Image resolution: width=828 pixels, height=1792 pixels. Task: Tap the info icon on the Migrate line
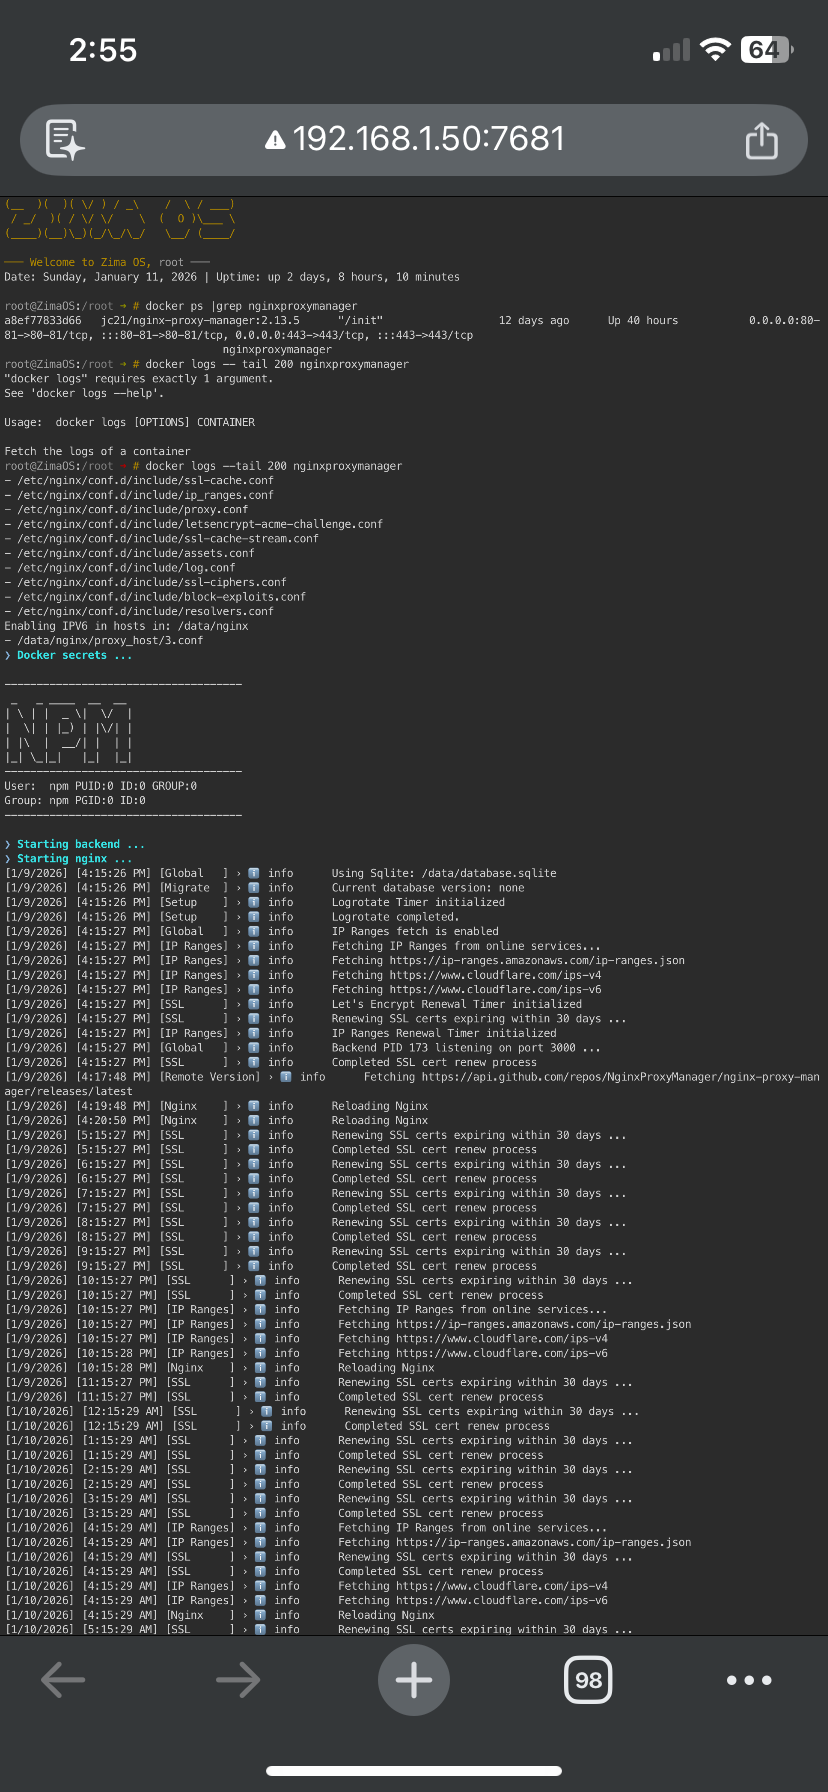(254, 888)
